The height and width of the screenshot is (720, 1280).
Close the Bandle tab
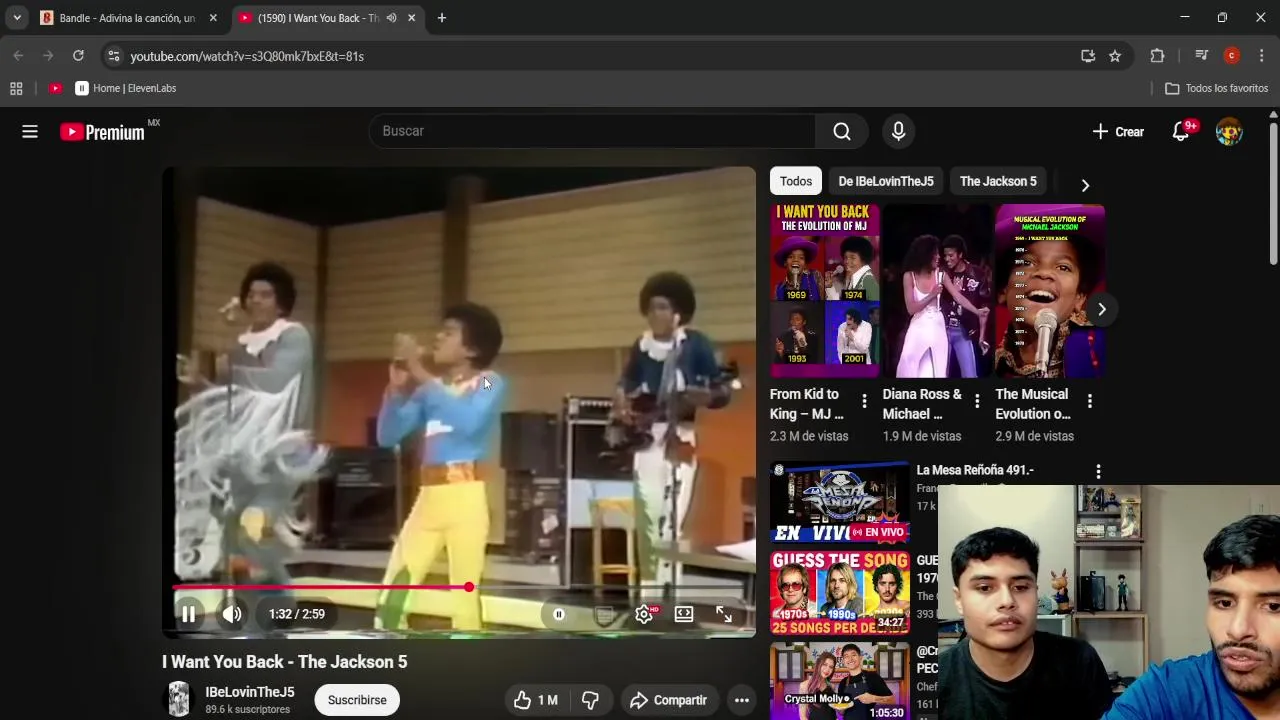click(213, 18)
